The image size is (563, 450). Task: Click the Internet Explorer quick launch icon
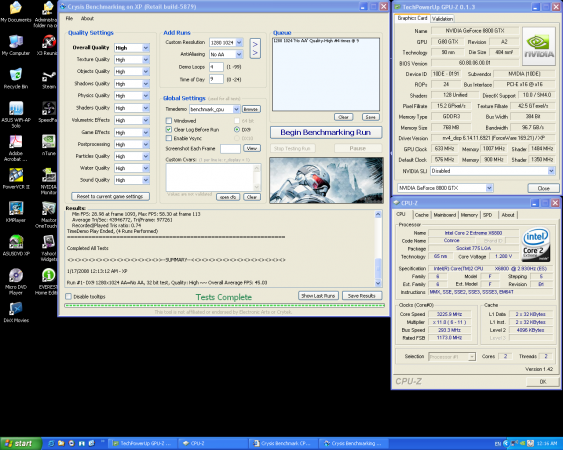pyautogui.click(x=51, y=444)
